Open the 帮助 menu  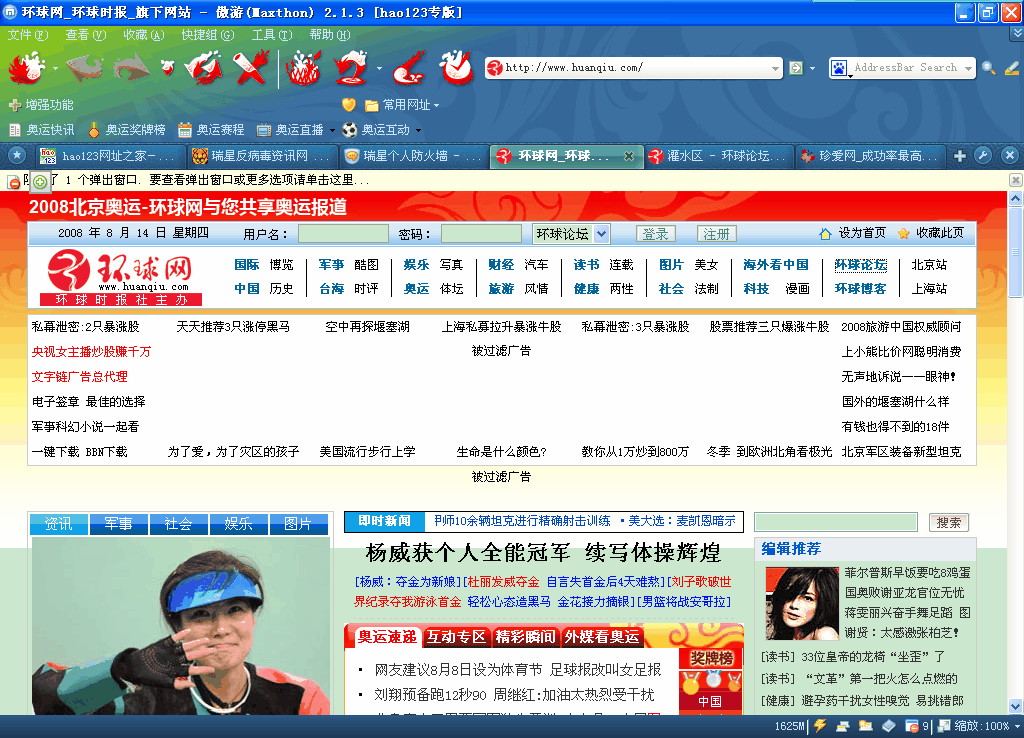point(330,35)
